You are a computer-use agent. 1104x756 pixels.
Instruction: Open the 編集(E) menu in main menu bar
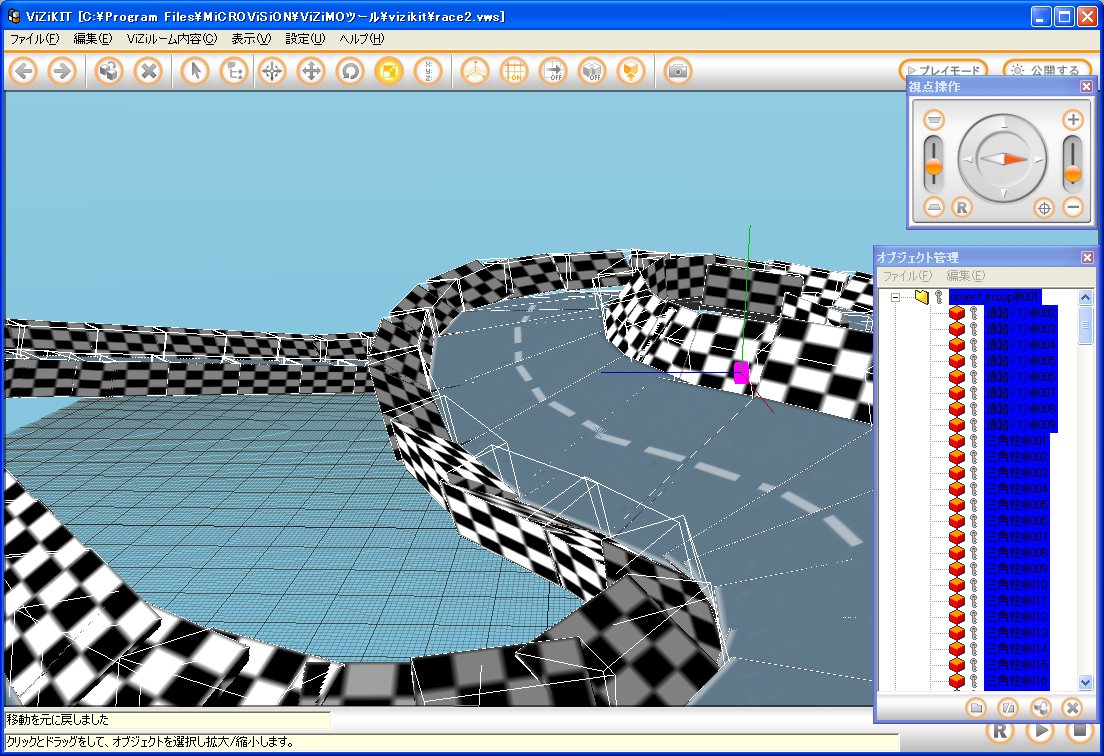(x=93, y=39)
